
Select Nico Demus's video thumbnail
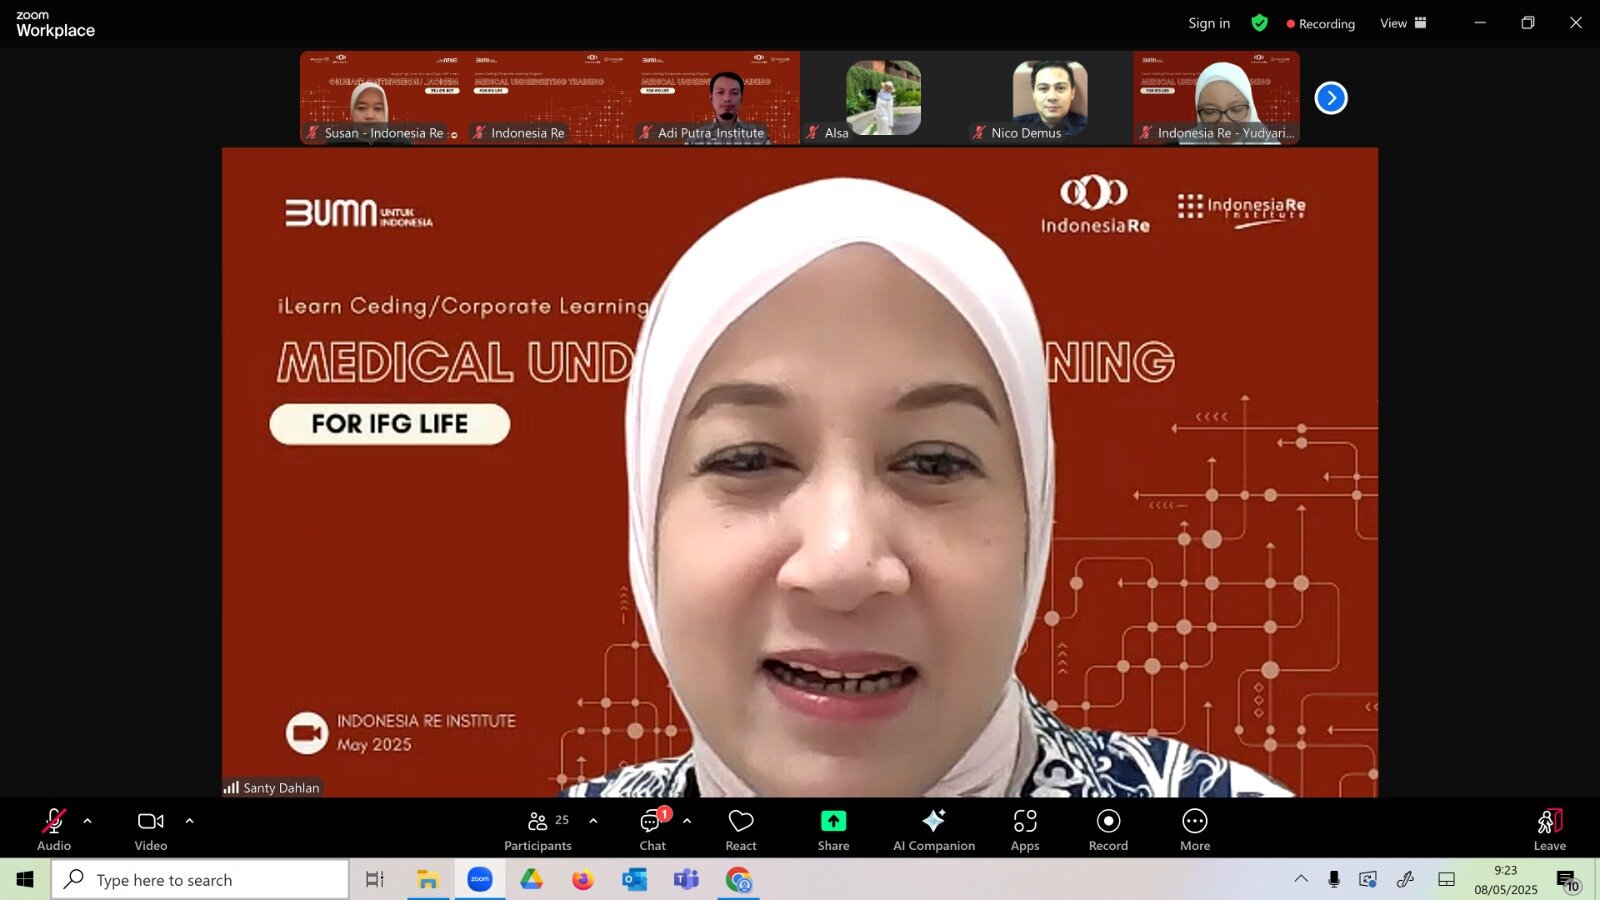click(1049, 98)
